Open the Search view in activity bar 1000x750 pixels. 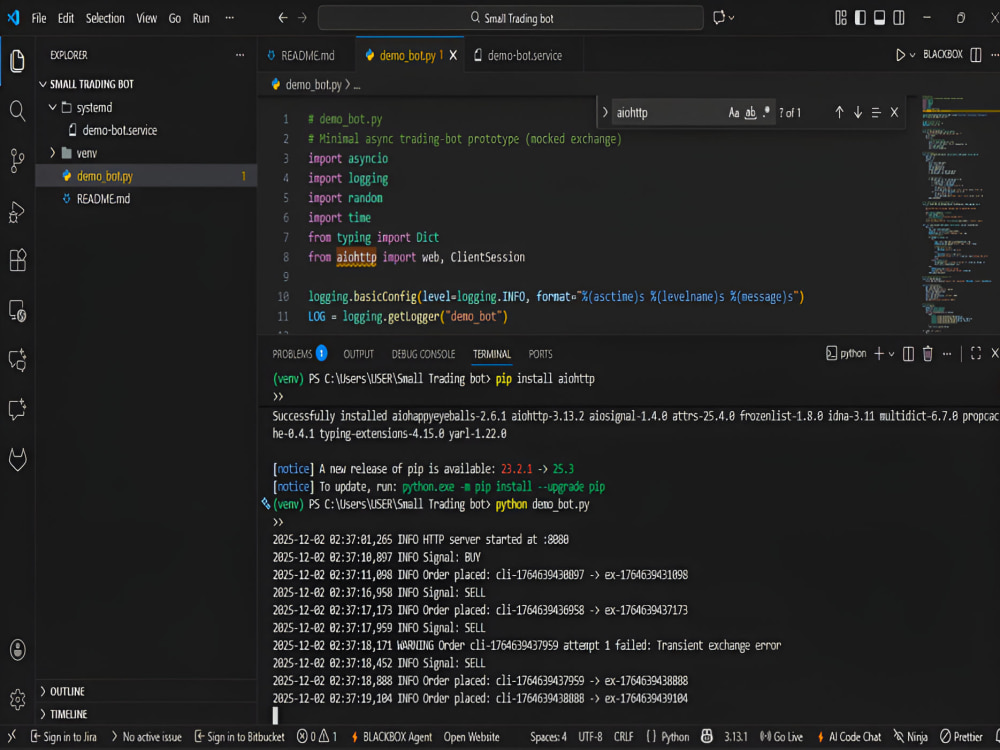click(x=17, y=112)
